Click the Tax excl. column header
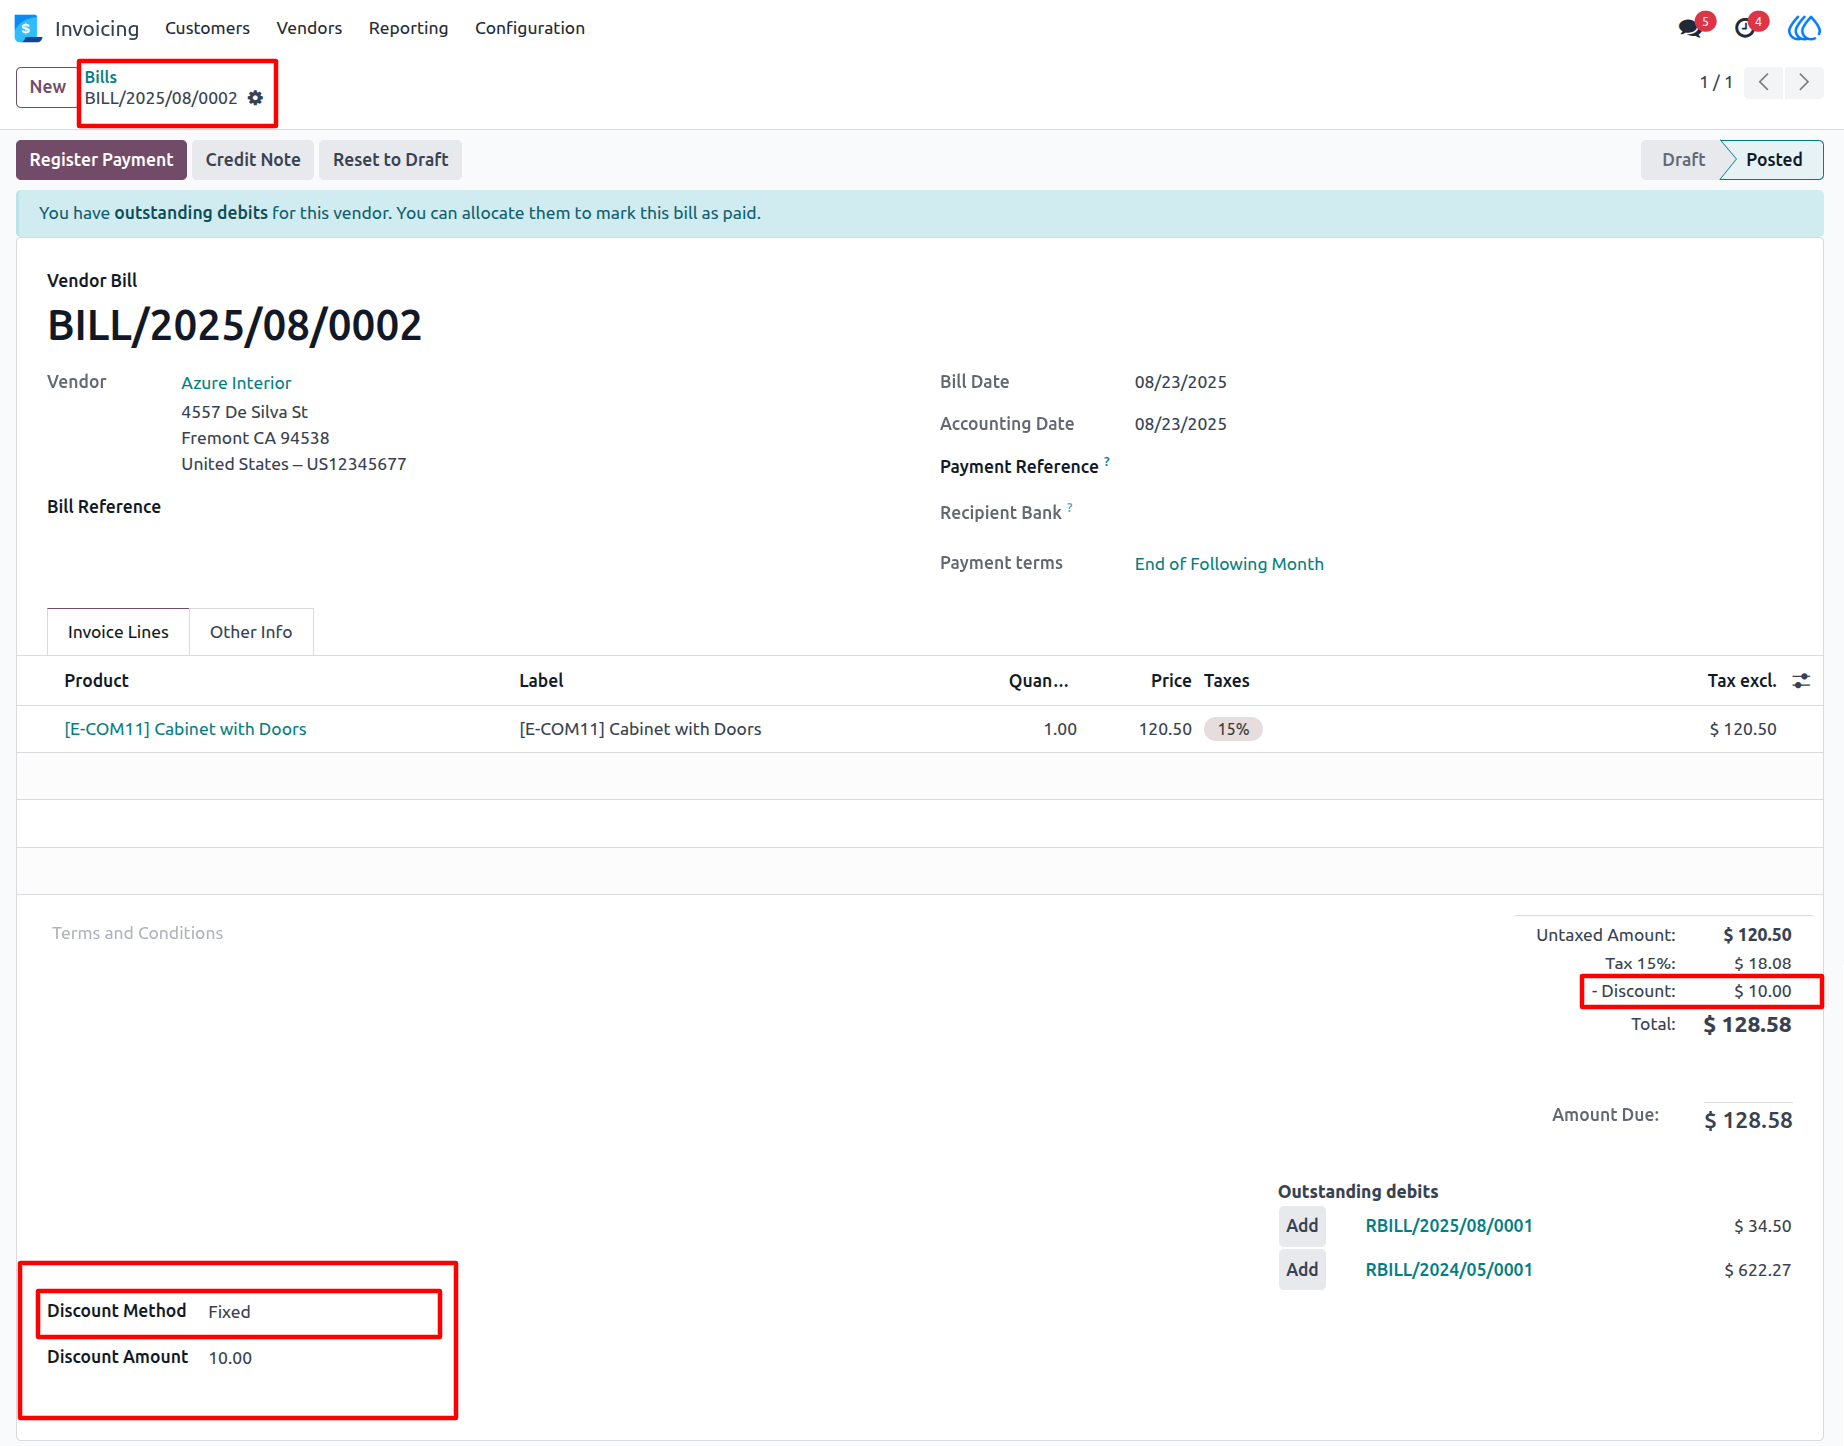This screenshot has width=1844, height=1446. coord(1742,681)
